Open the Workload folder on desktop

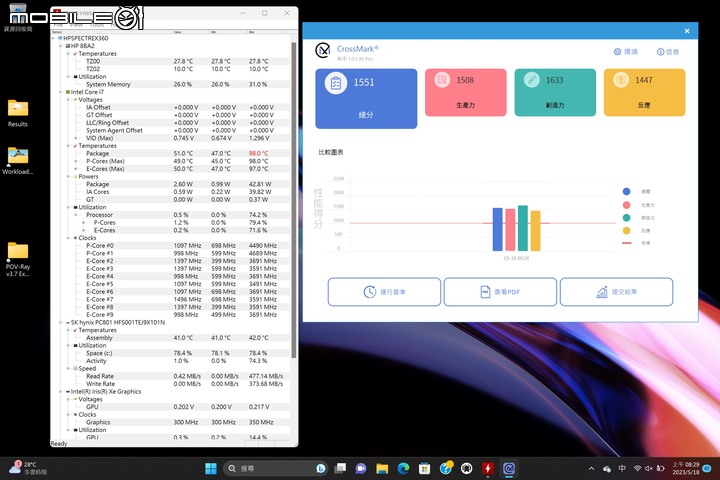click(18, 160)
